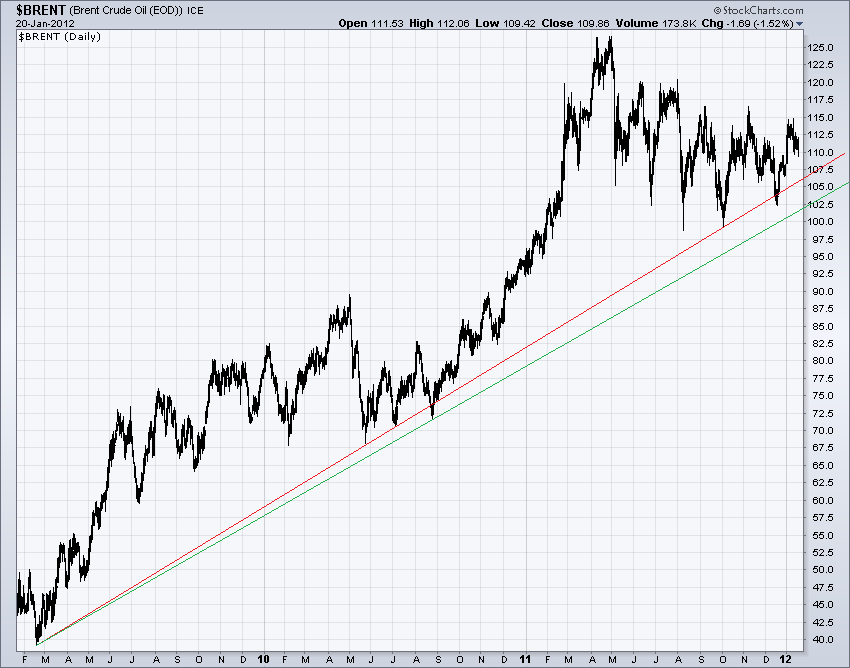This screenshot has width=850, height=668.
Task: Click the Chg -1.69 (-1.52%) value
Action: click(x=748, y=23)
